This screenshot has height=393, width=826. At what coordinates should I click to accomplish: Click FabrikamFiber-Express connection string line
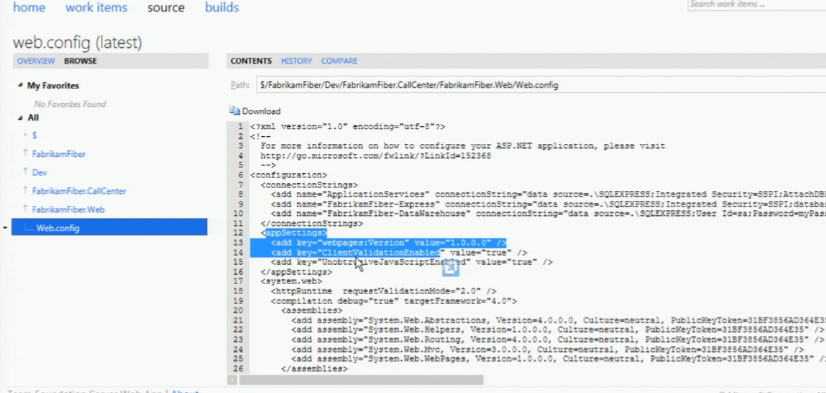click(x=548, y=204)
